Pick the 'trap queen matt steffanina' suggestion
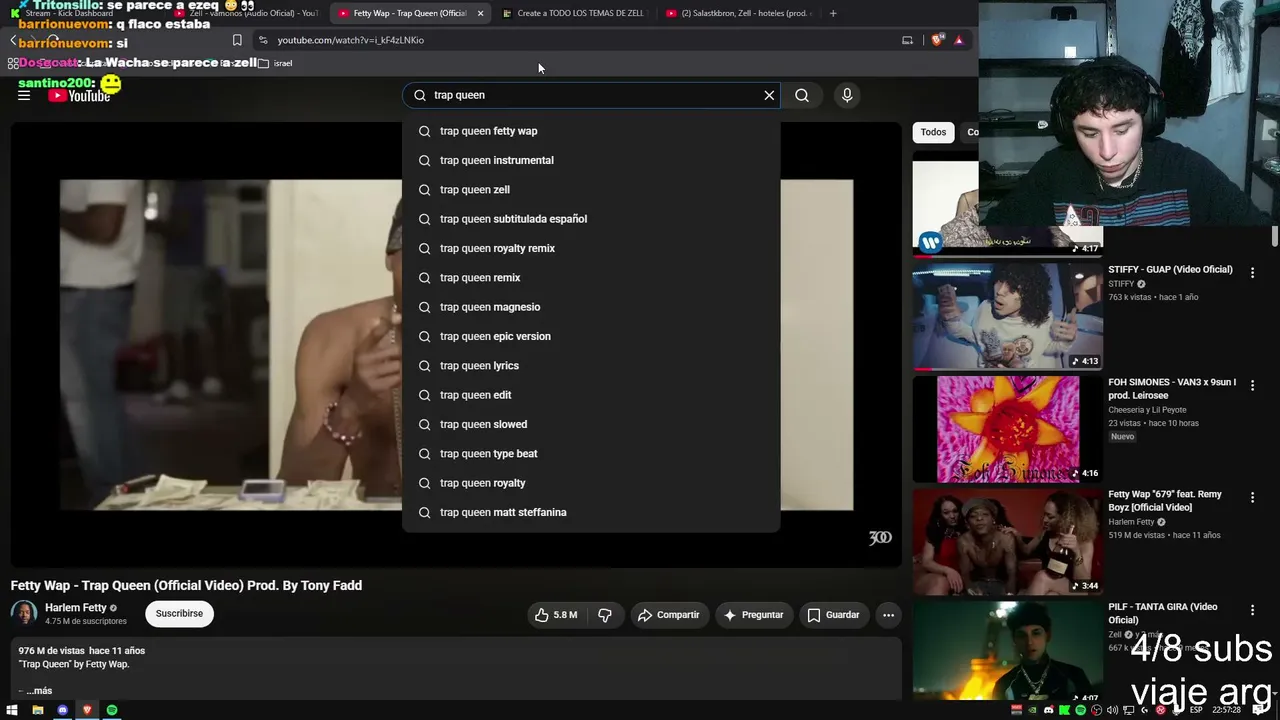This screenshot has width=1280, height=720. (x=591, y=512)
